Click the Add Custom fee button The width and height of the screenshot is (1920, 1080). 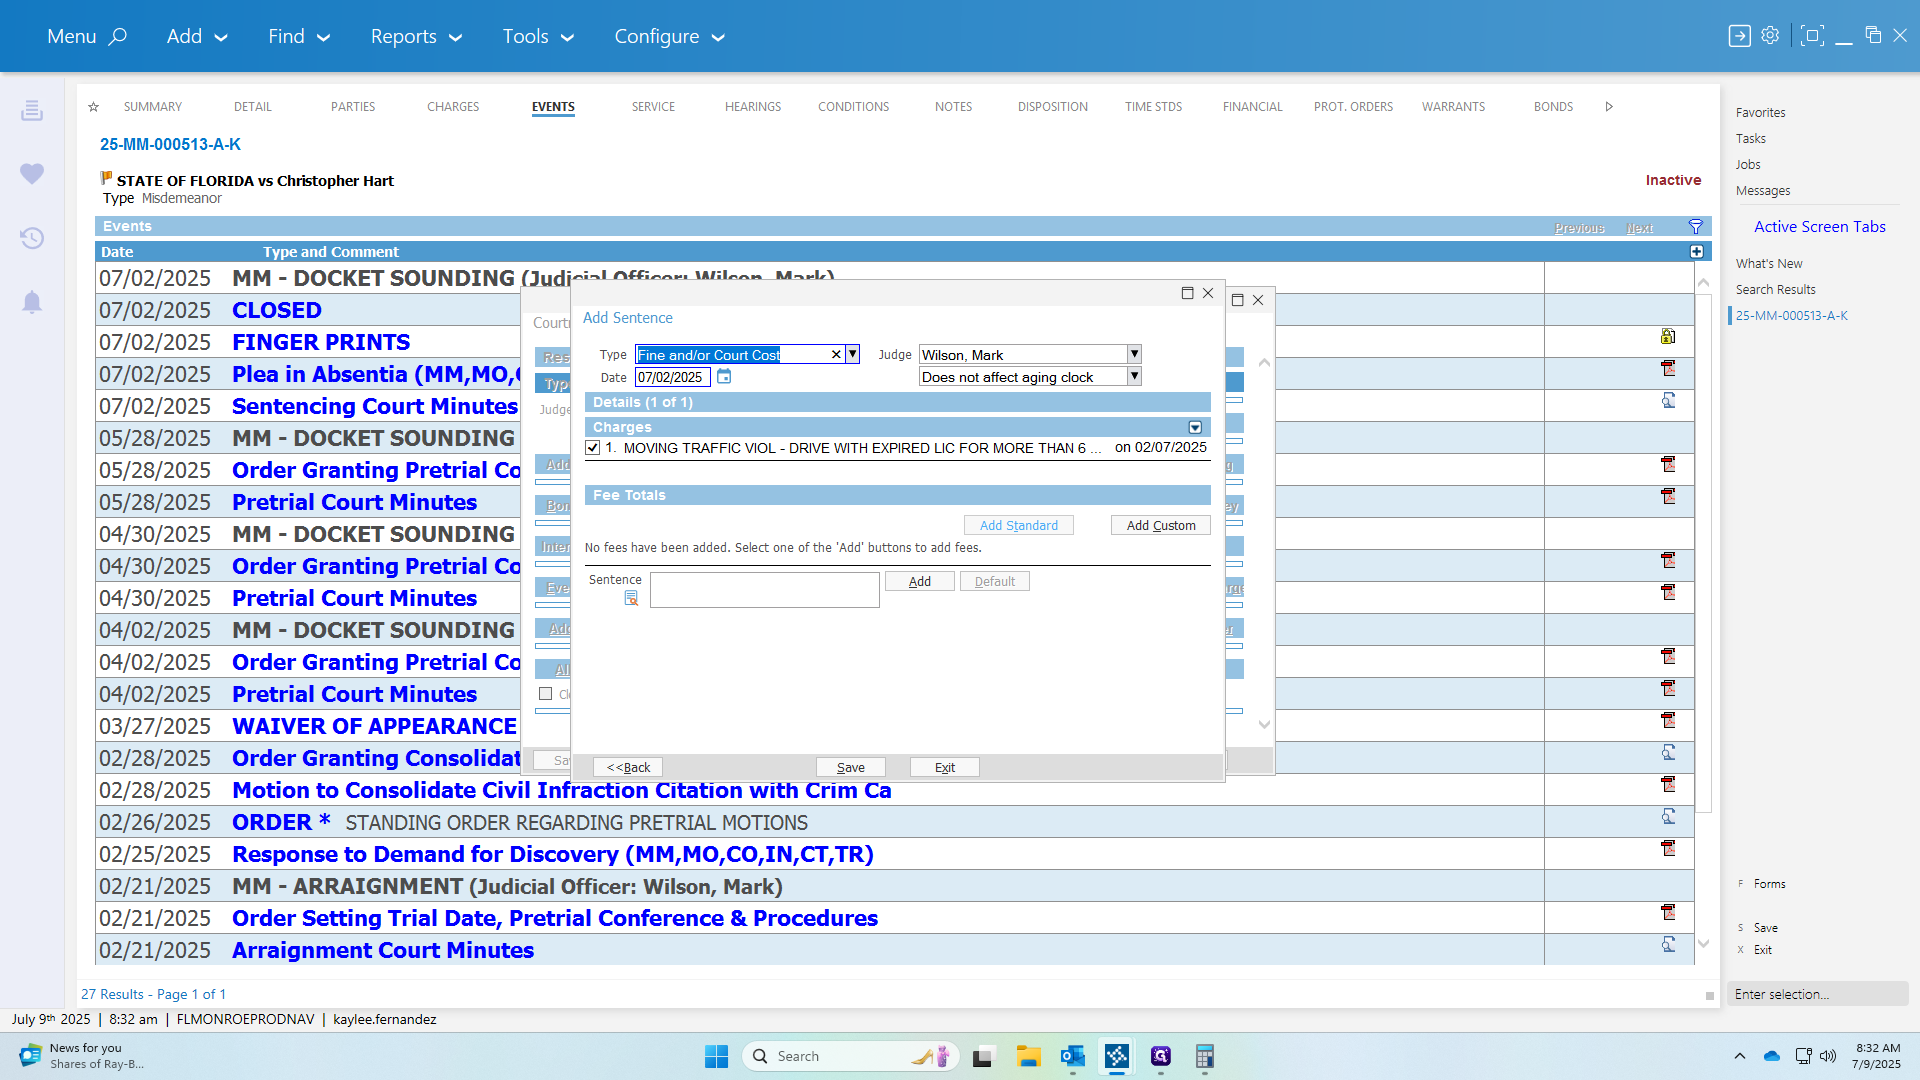coord(1161,525)
